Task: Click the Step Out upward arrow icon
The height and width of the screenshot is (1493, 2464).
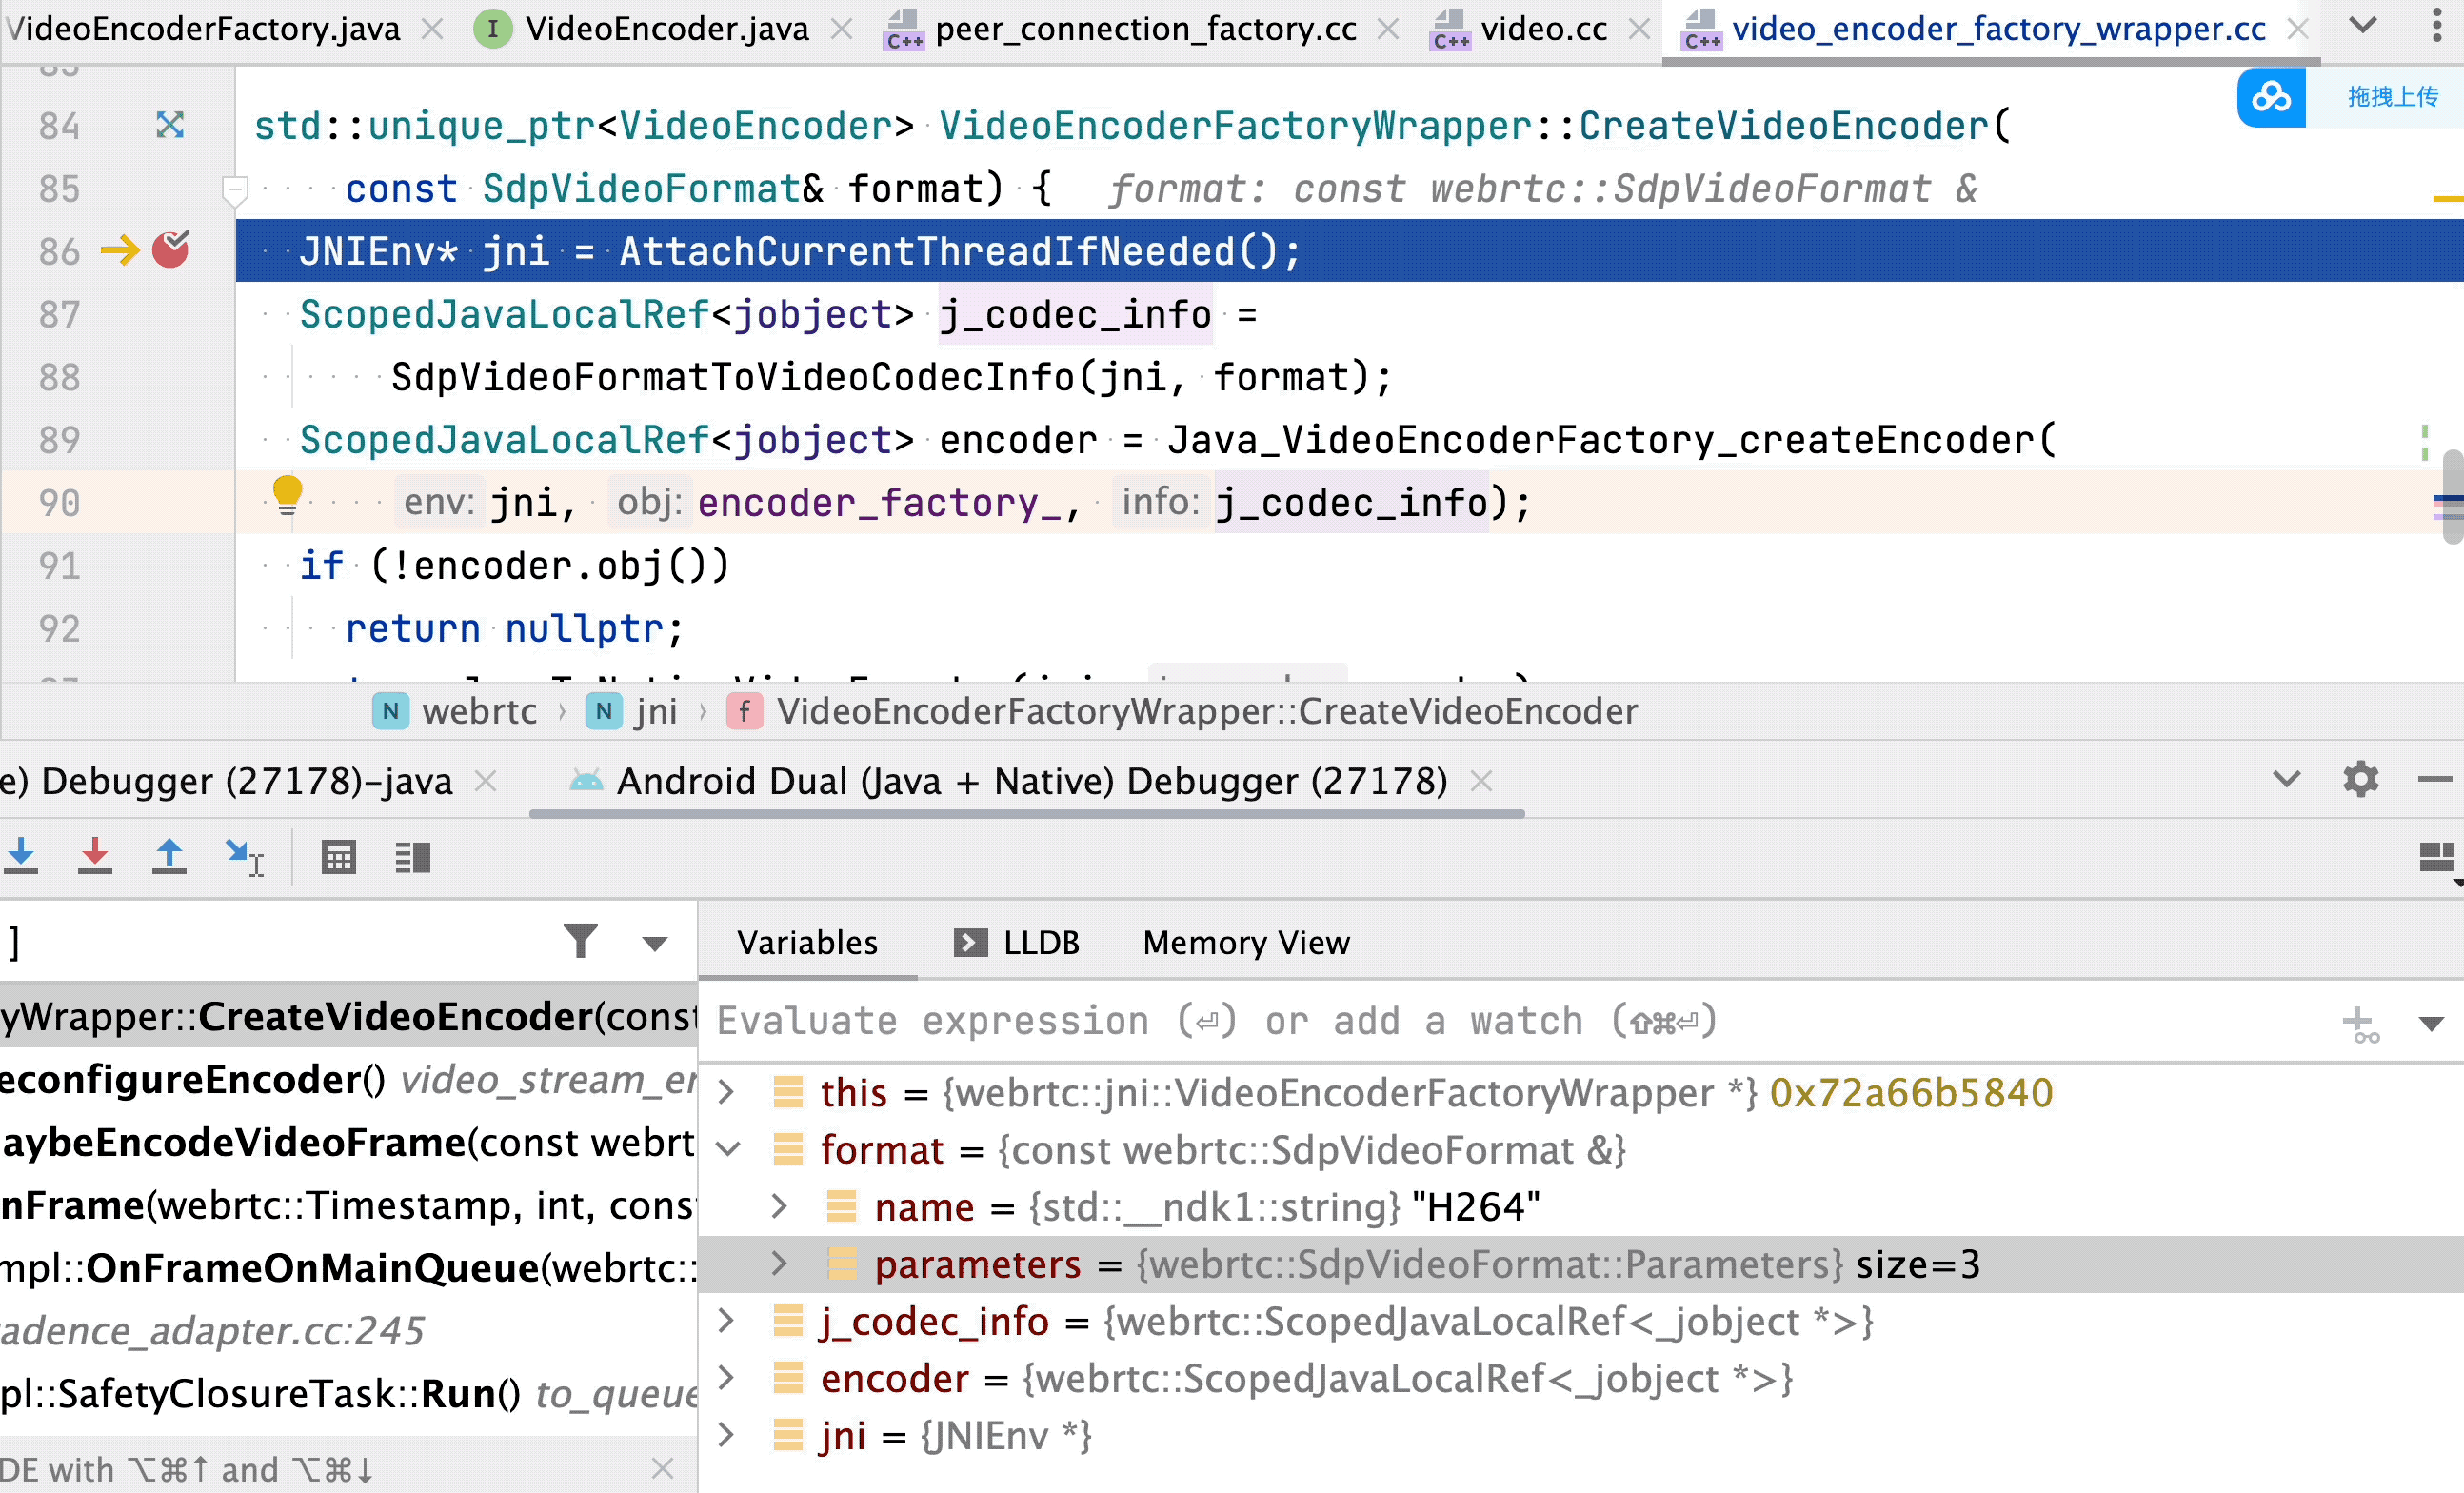Action: coord(169,856)
